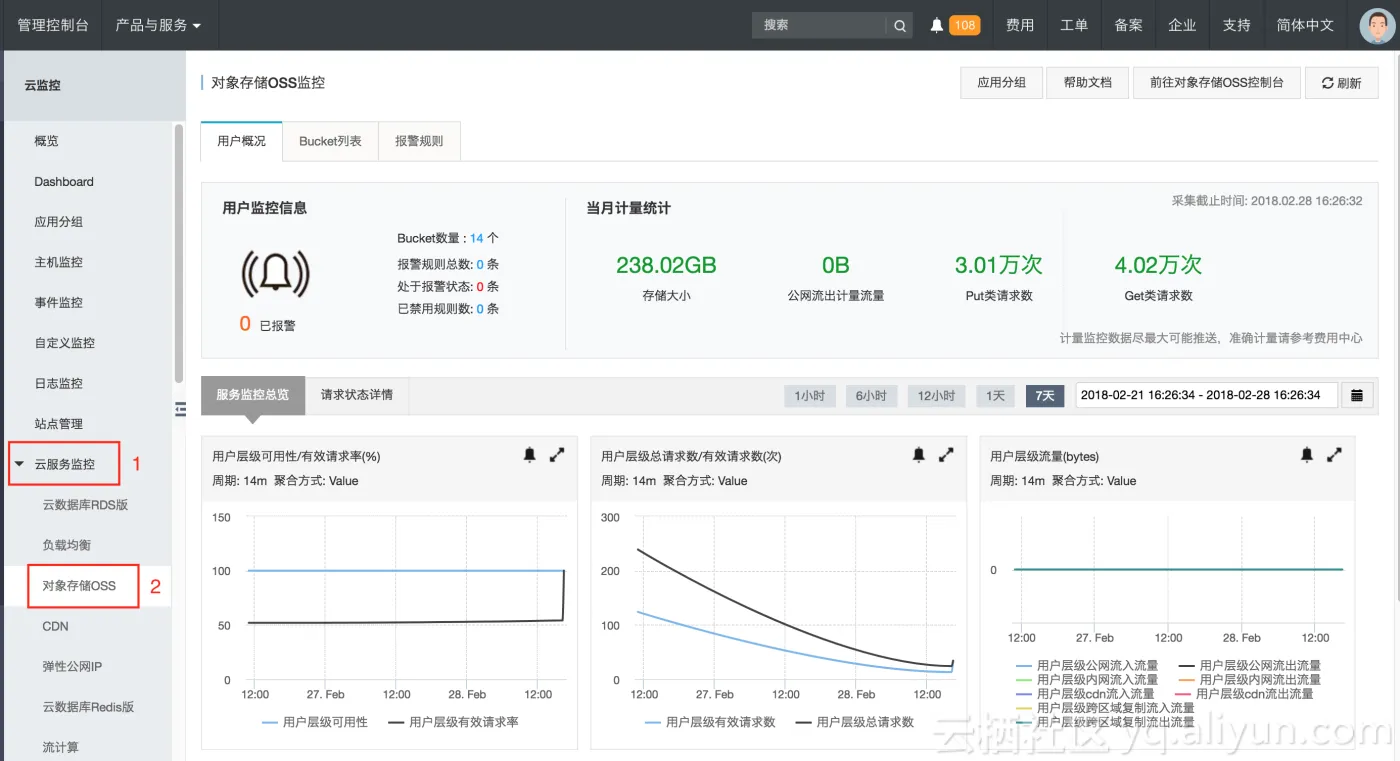The image size is (1400, 761).
Task: Select the 1小时 time range
Action: coord(810,396)
